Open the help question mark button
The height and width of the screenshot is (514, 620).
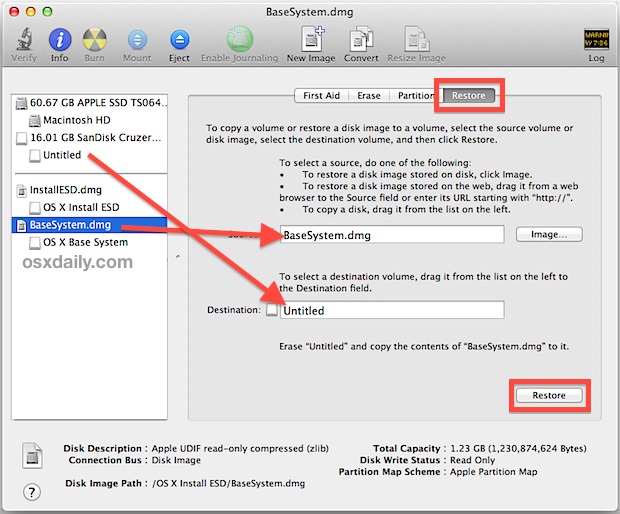tap(32, 492)
